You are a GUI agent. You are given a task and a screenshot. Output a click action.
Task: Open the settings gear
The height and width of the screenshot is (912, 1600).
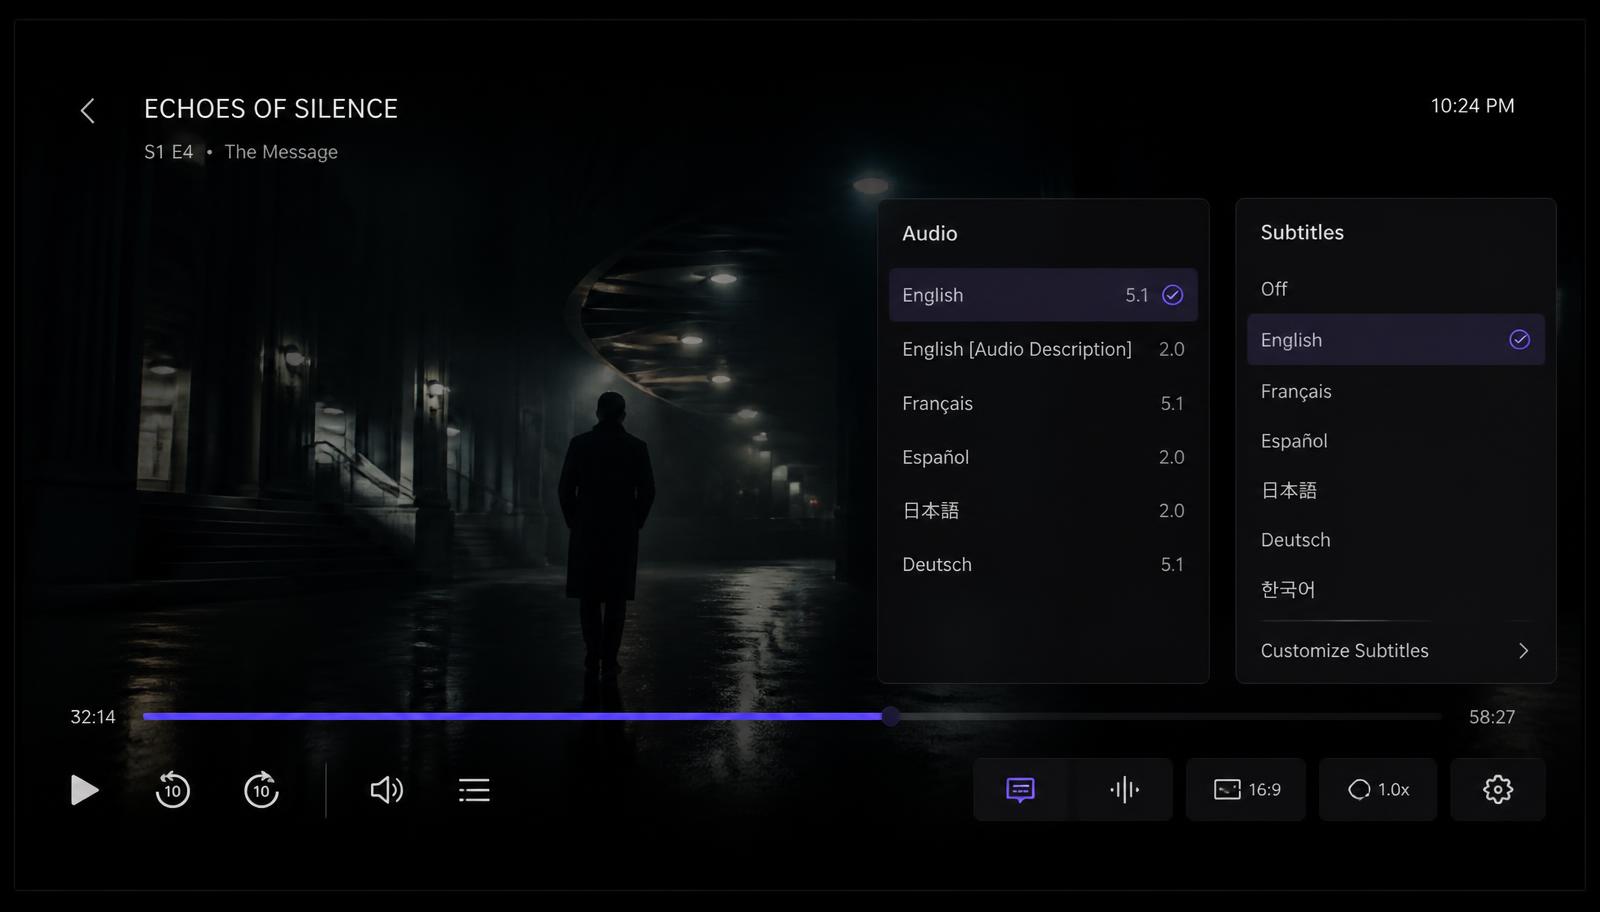pos(1498,790)
